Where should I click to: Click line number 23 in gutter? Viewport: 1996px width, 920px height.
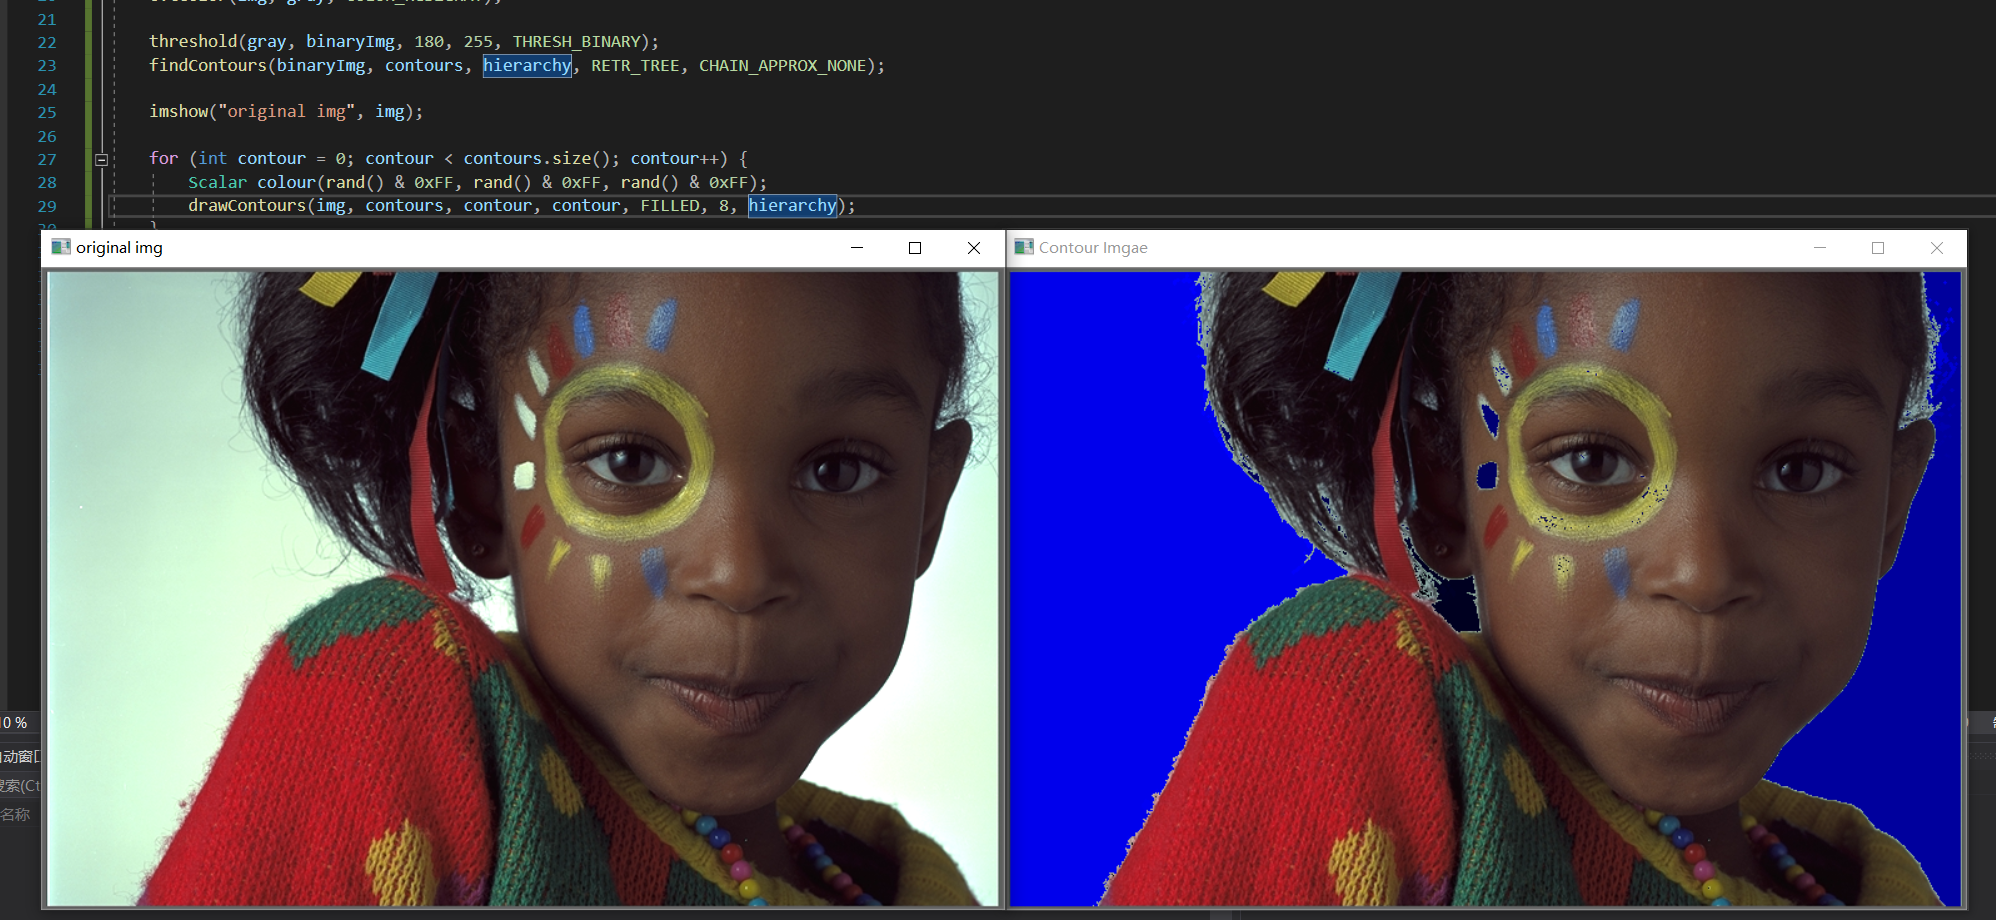[x=47, y=66]
